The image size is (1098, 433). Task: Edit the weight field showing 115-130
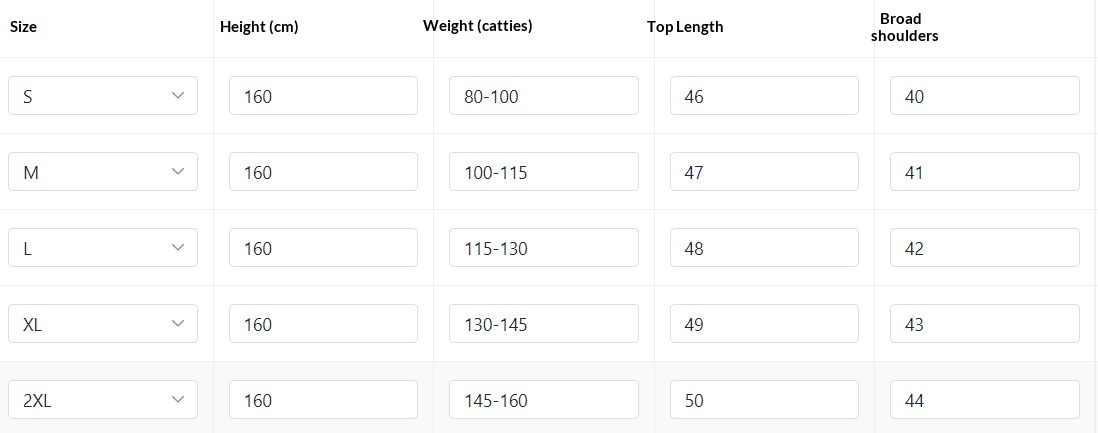543,248
